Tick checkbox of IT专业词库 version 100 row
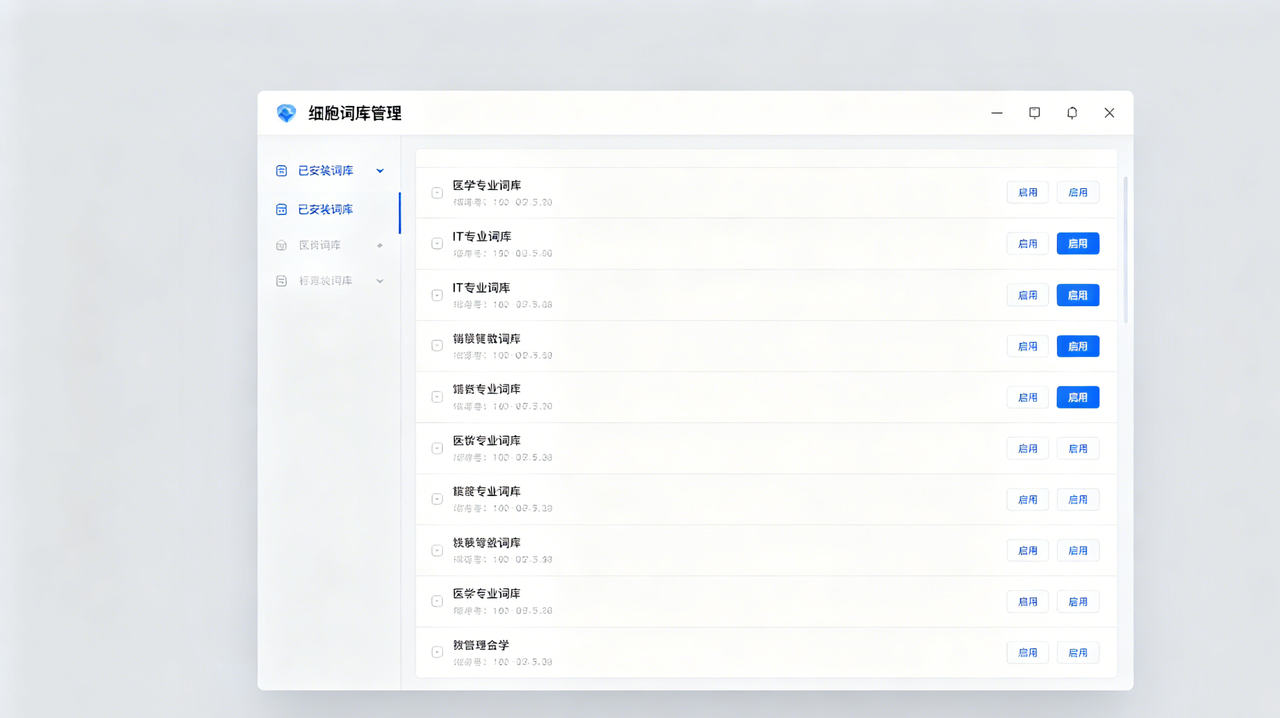The image size is (1280, 718). tap(437, 295)
